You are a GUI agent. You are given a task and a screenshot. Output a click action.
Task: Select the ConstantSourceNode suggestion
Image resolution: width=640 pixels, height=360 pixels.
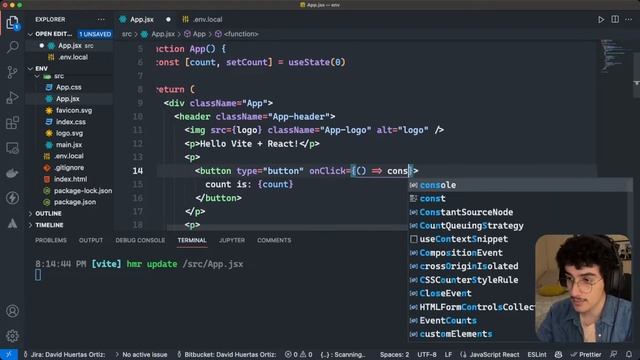tap(520, 212)
